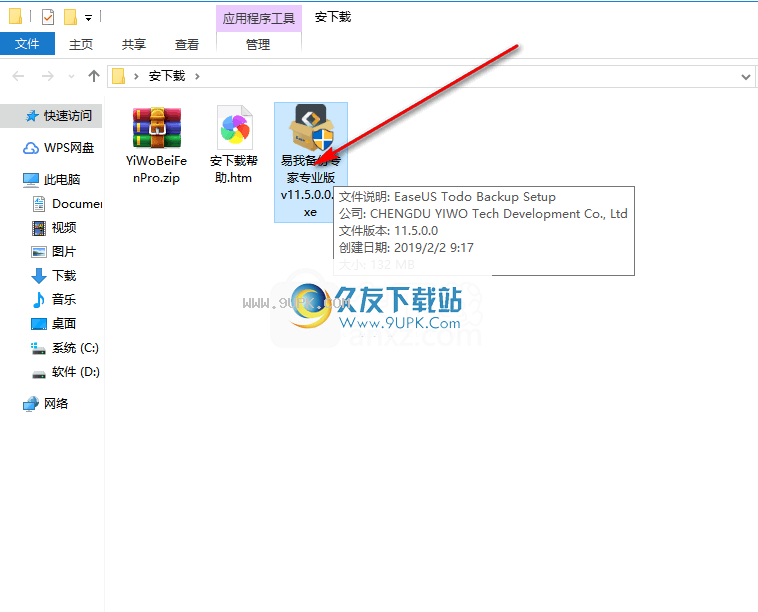758x612 pixels.
Task: Click the WPS cloud icon
Action: (31, 148)
